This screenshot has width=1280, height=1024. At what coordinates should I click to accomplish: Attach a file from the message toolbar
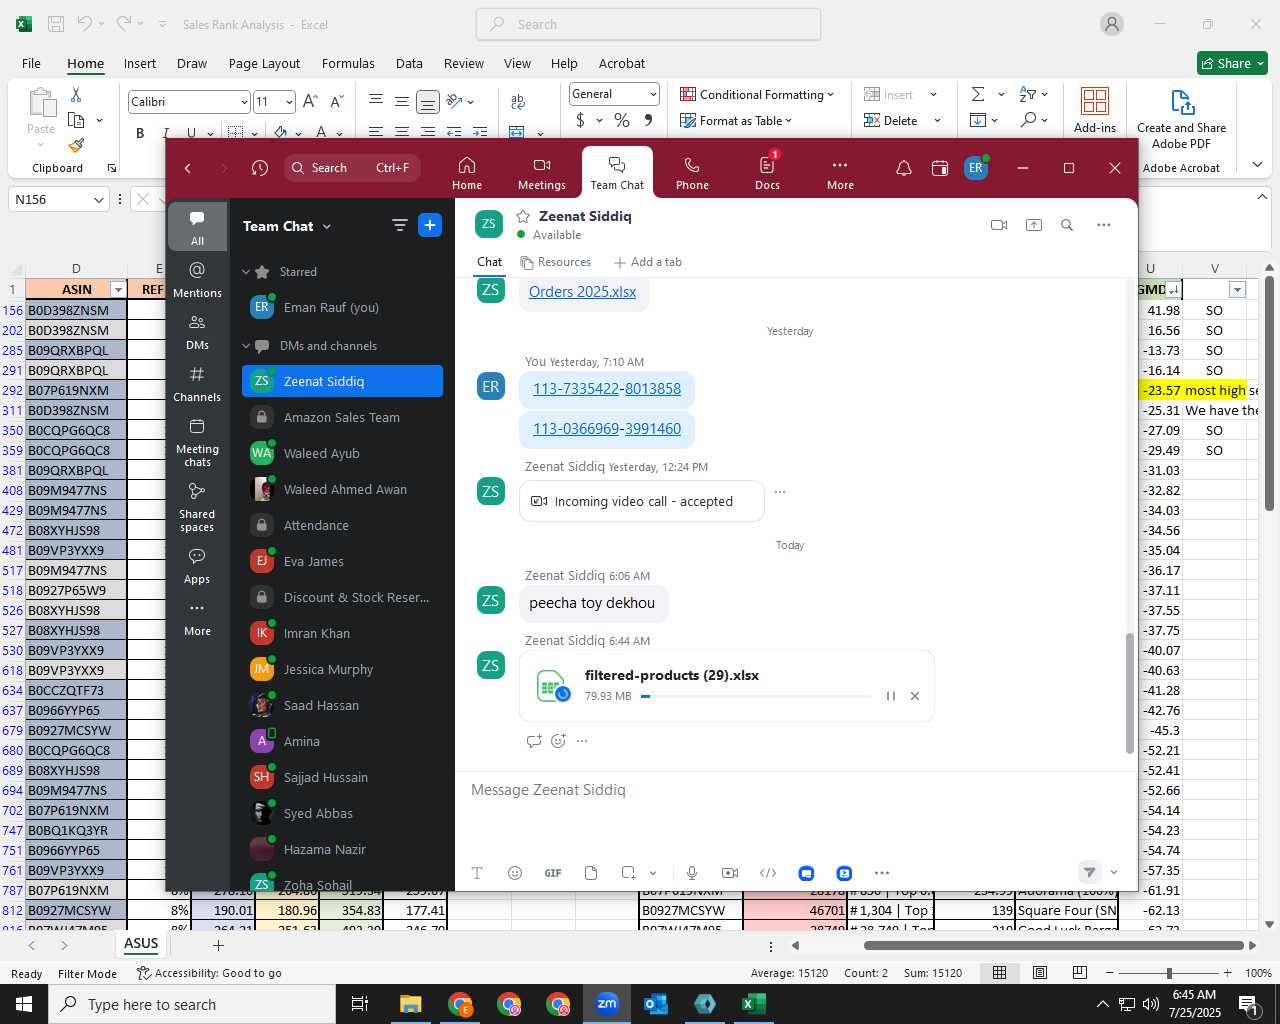coord(591,873)
